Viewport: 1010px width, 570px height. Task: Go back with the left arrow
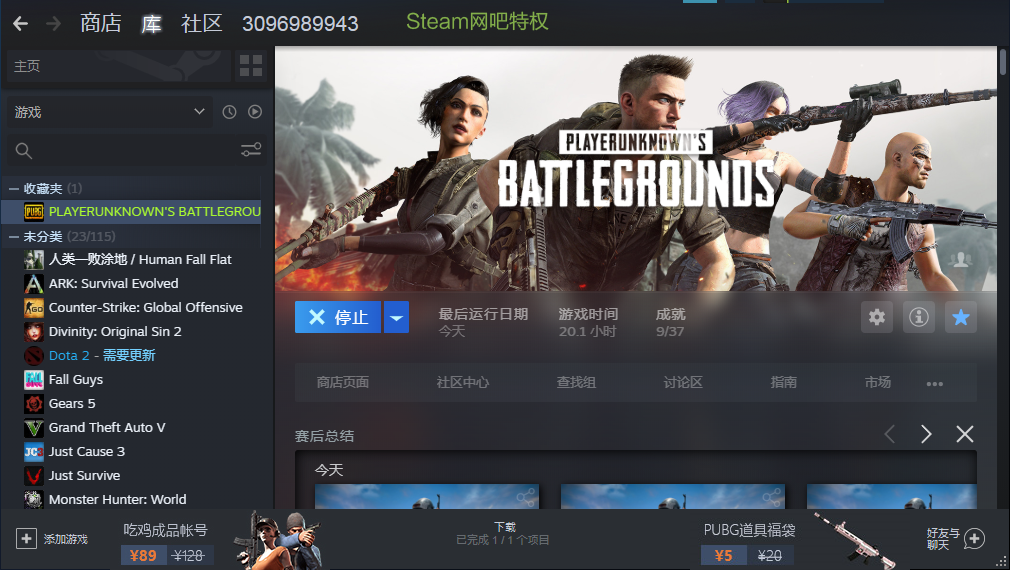pos(21,24)
